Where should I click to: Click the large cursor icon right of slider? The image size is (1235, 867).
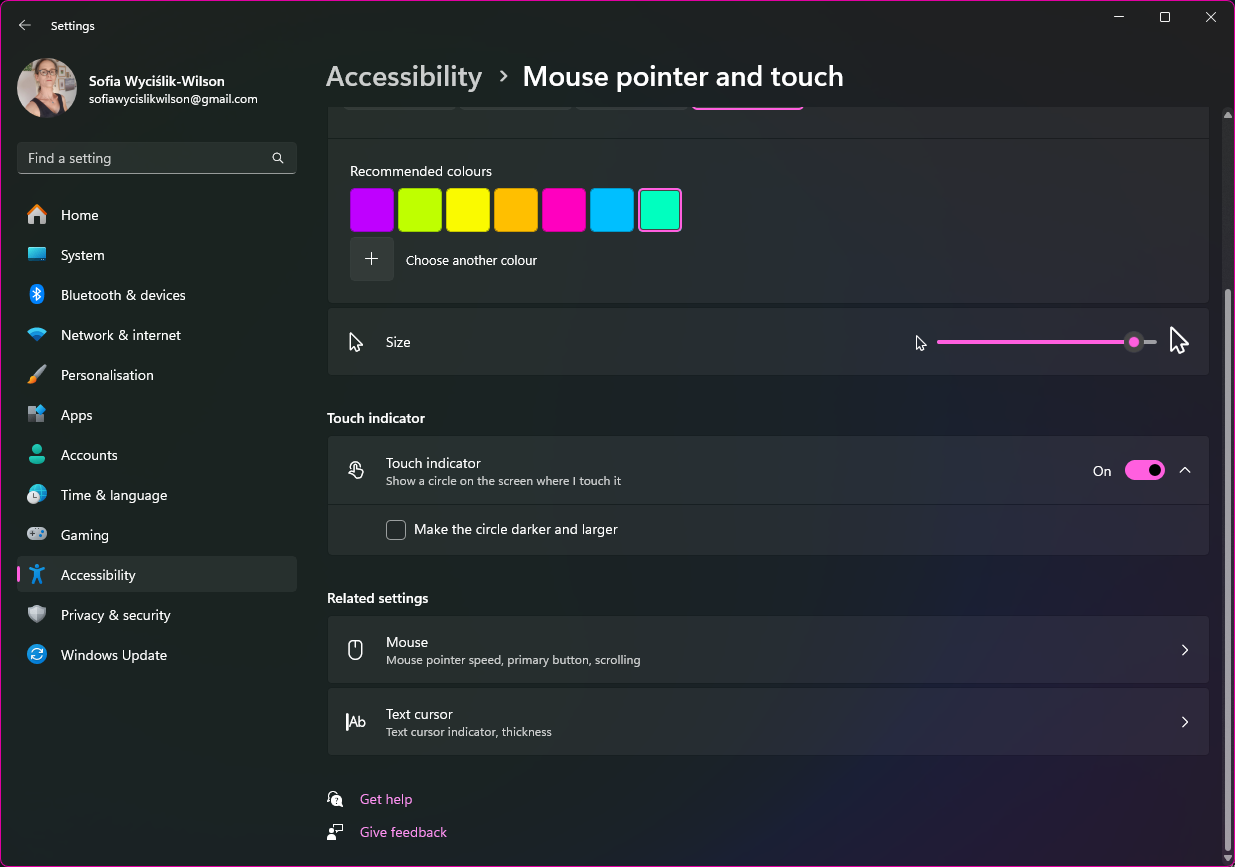point(1179,341)
